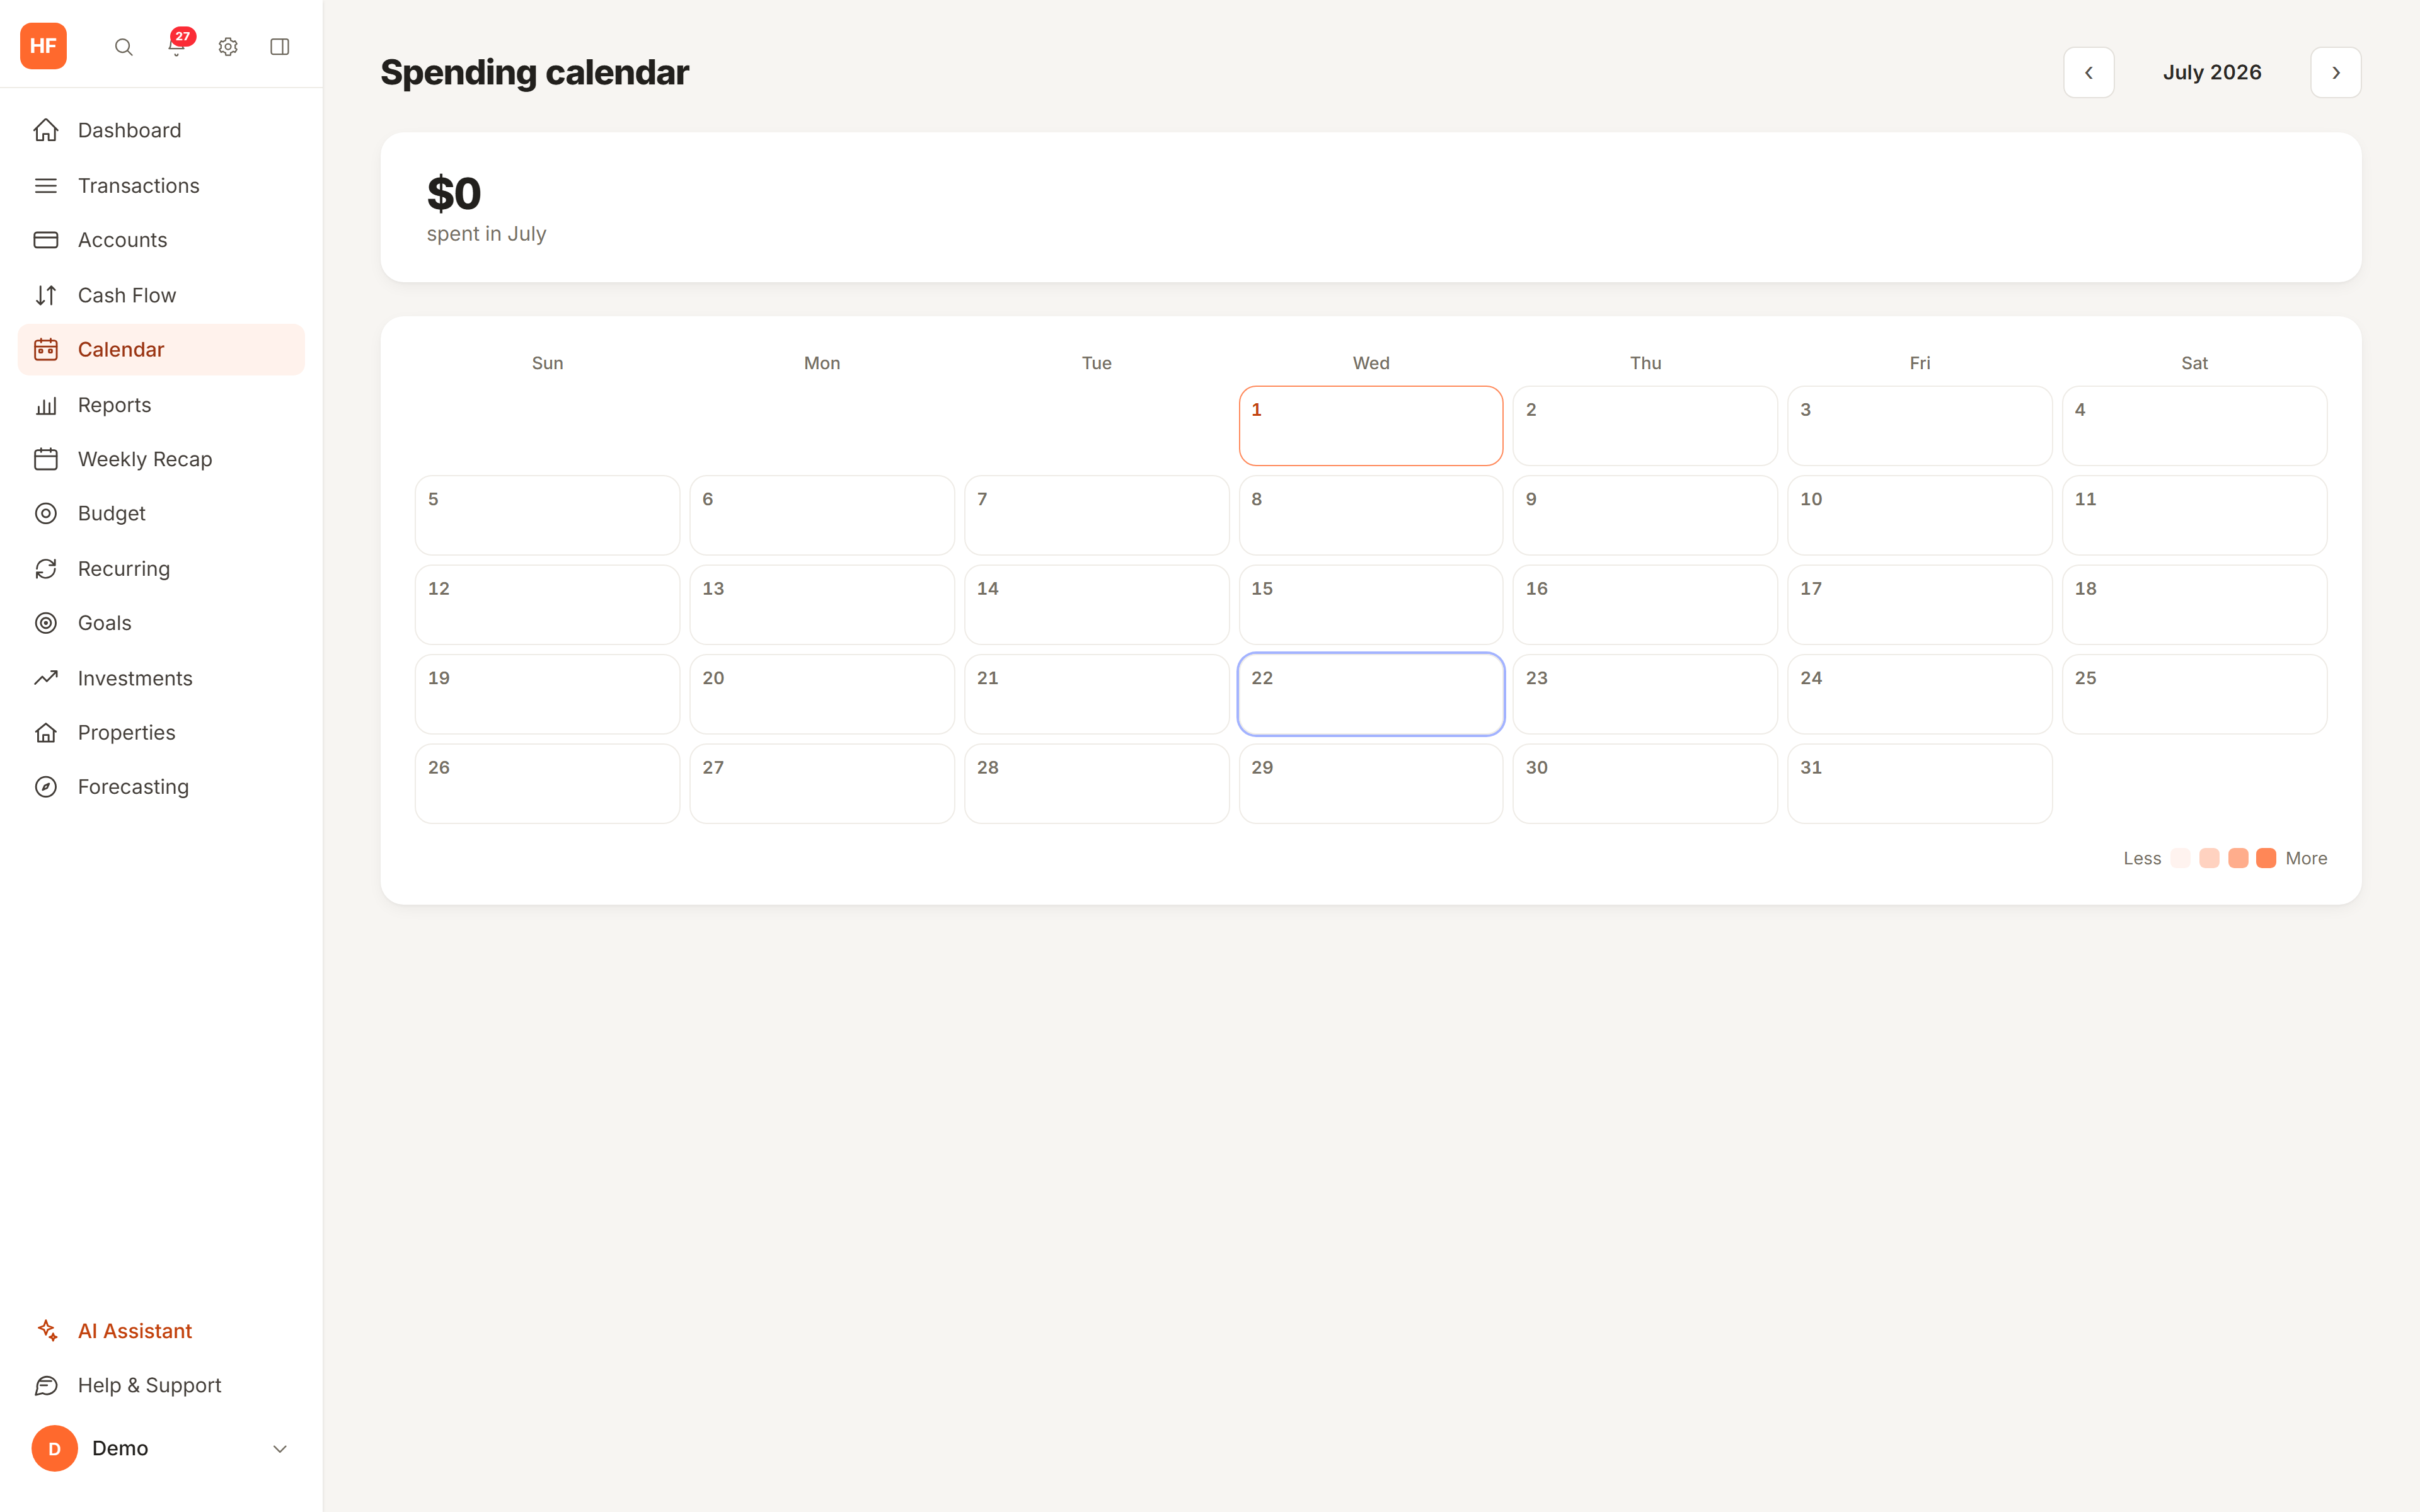Navigate to Investments
The width and height of the screenshot is (2420, 1512).
[161, 678]
